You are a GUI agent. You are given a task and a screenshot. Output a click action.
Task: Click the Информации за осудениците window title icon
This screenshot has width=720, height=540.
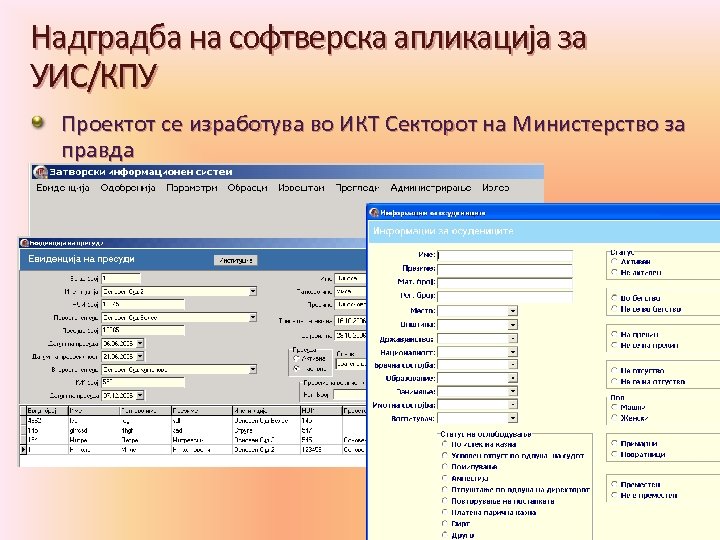374,213
